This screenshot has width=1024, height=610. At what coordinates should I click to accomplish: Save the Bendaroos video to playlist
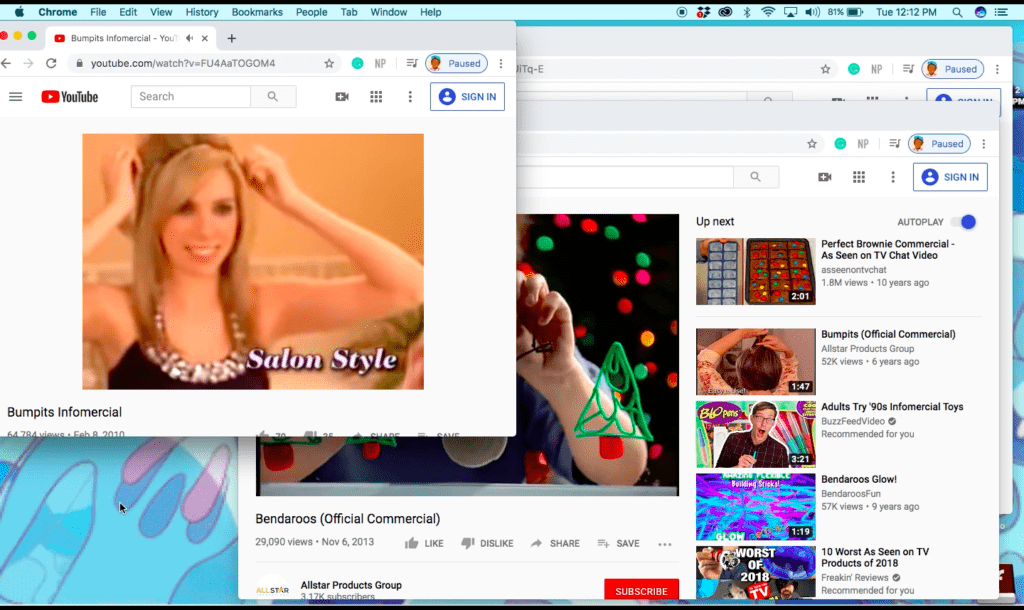point(618,543)
